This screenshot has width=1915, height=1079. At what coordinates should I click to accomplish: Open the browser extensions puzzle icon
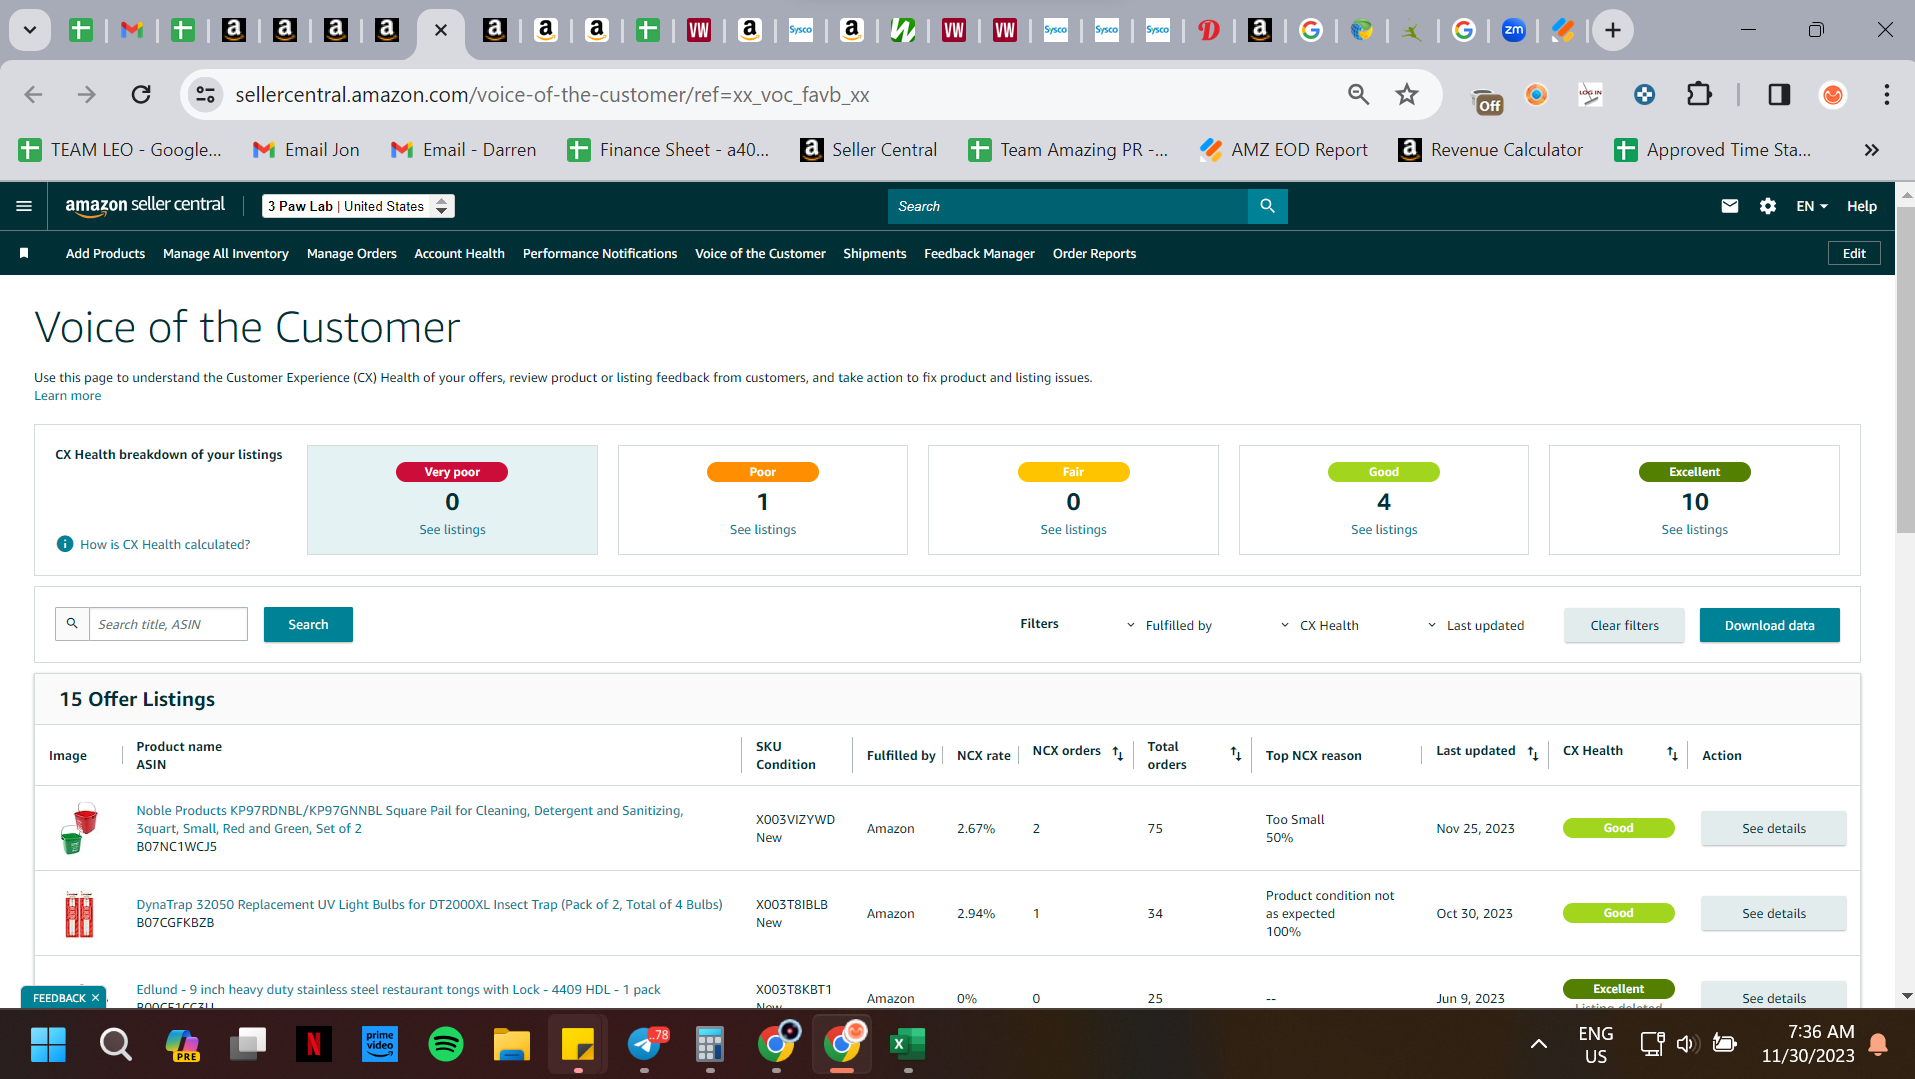pyautogui.click(x=1699, y=94)
